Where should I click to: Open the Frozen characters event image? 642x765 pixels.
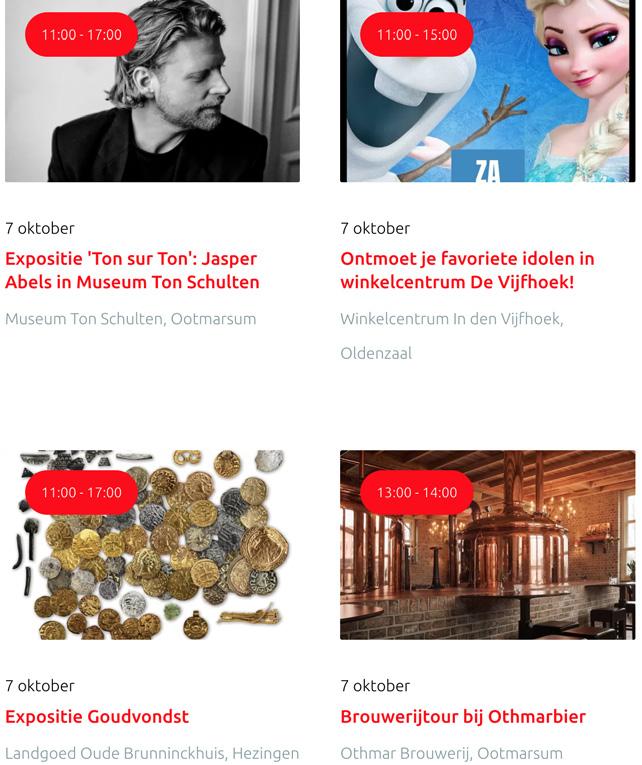click(488, 91)
